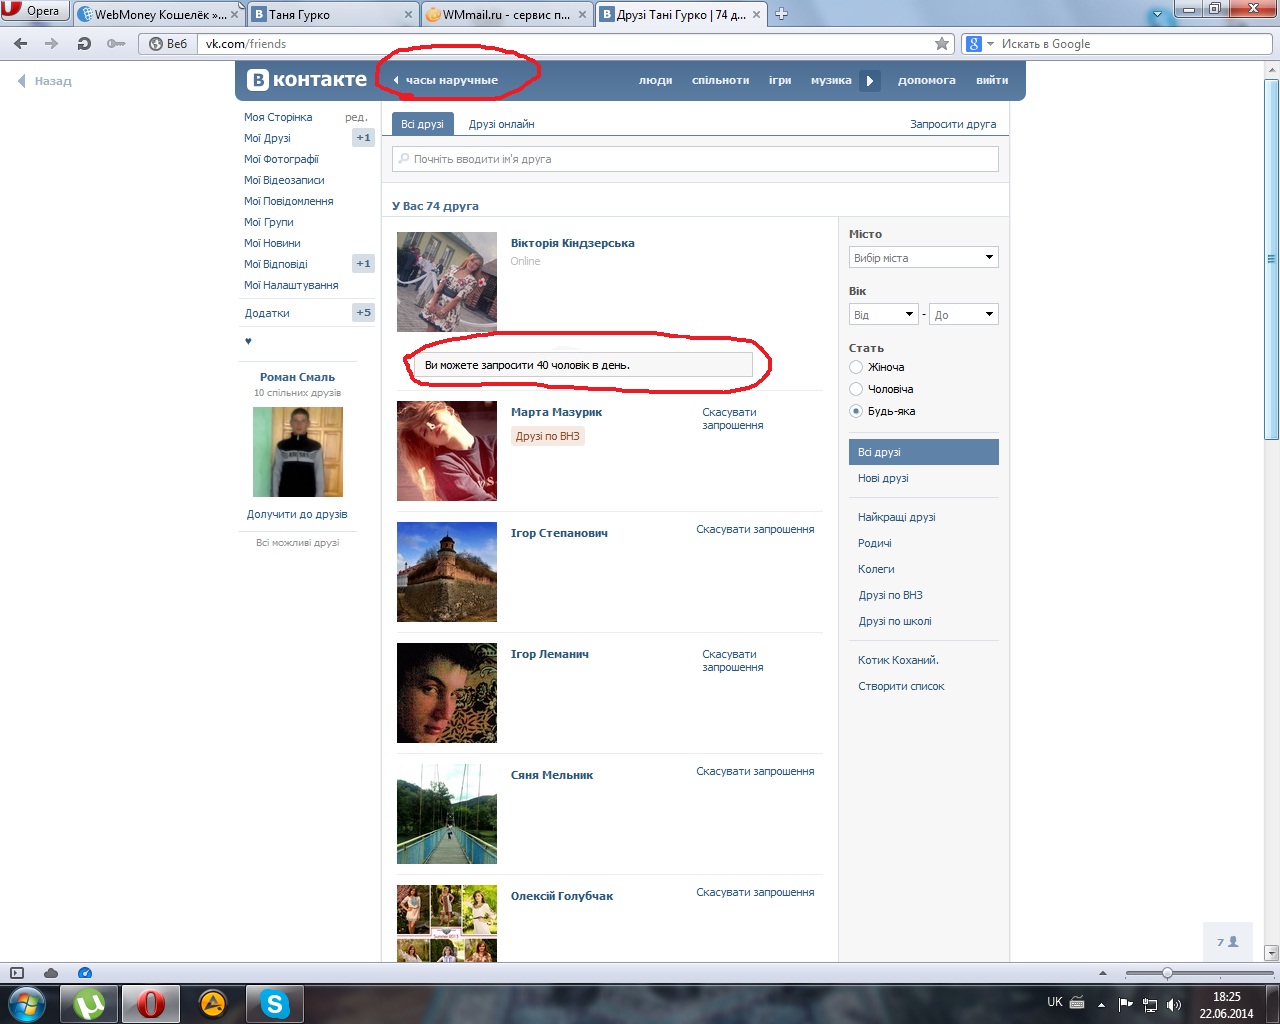Show hidden tray icons arrow
This screenshot has height=1024, width=1280.
pos(1101,1004)
